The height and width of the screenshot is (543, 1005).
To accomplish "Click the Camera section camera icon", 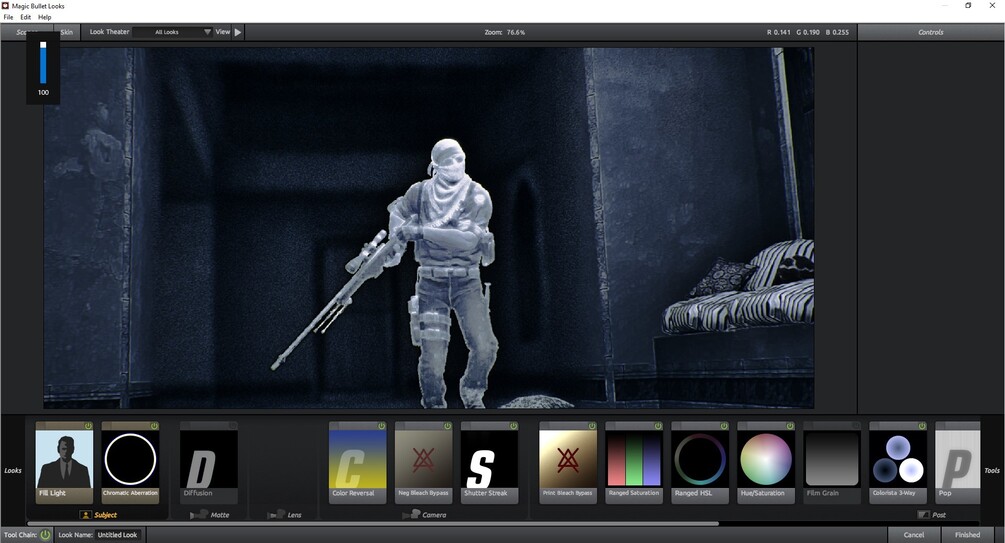I will coord(411,515).
